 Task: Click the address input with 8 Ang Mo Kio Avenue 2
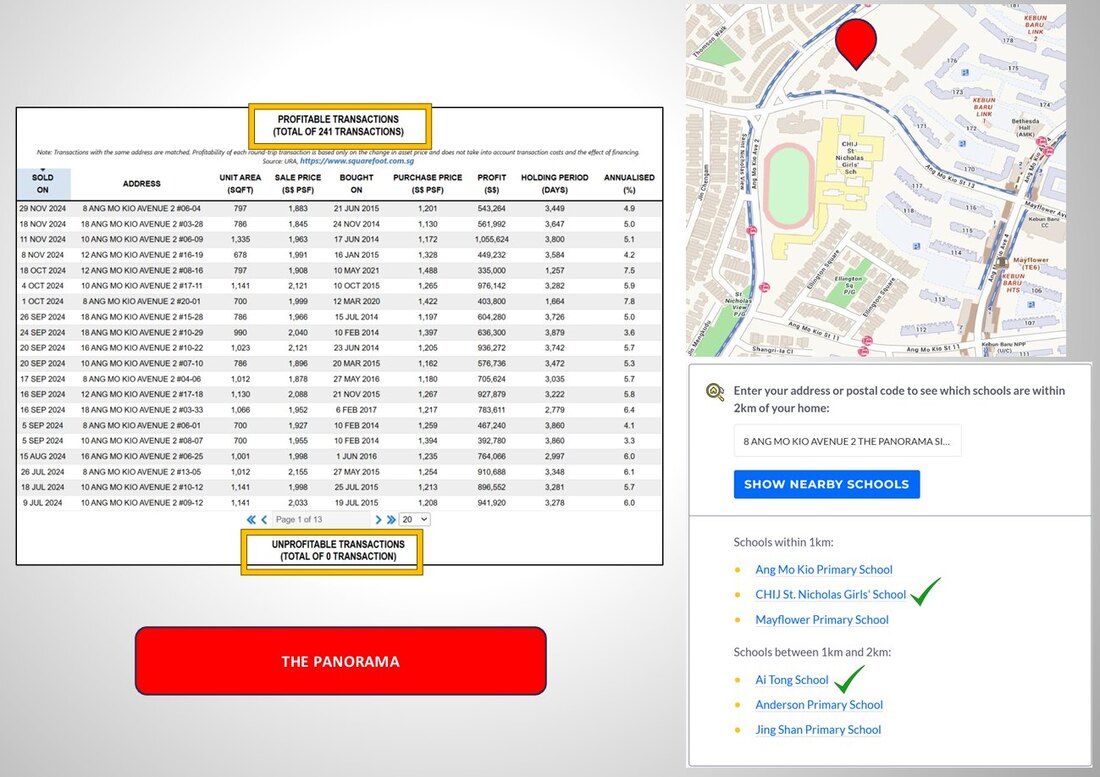[847, 441]
